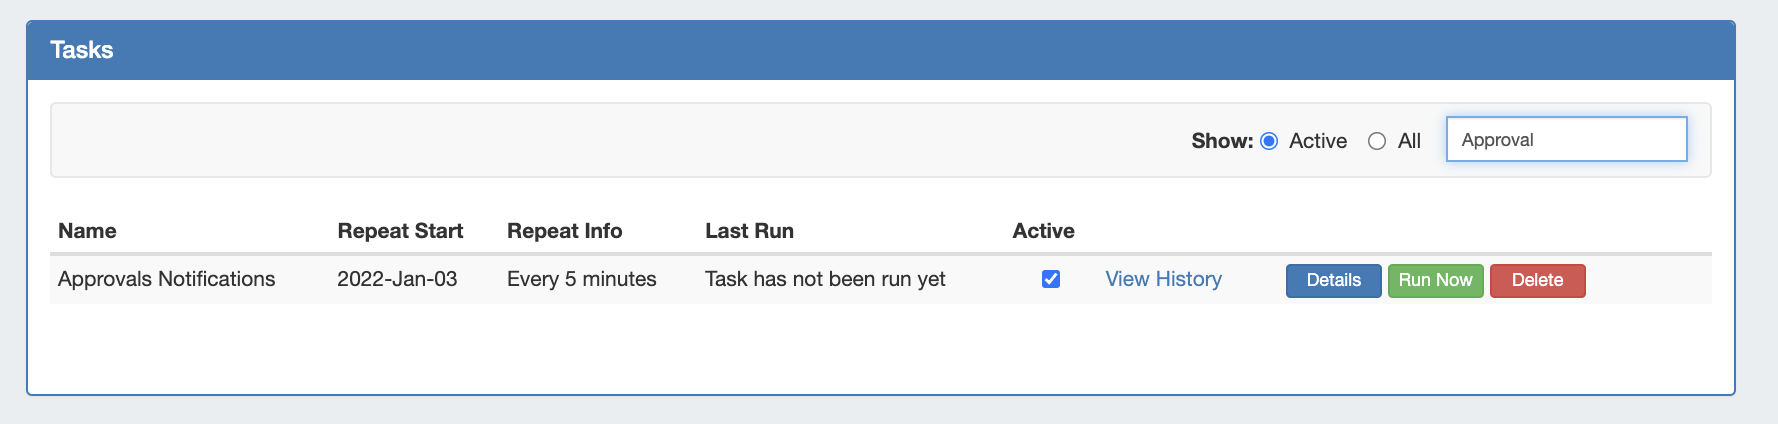The height and width of the screenshot is (424, 1778).
Task: Open View History for Approvals Notifications
Action: [1163, 279]
